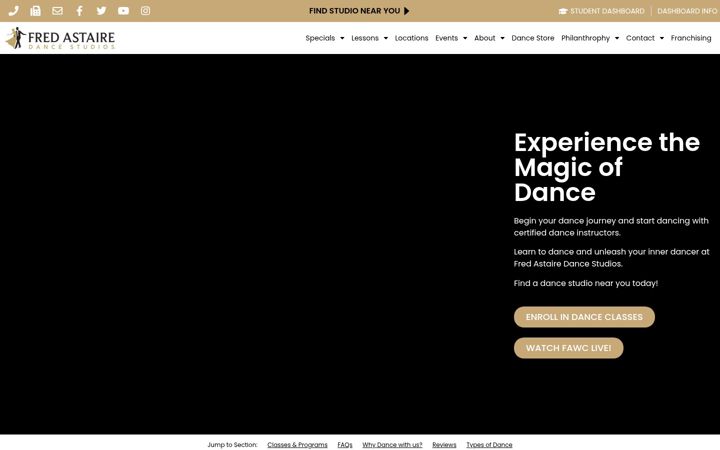Click the Fred Astaire Dance Studios logo

pos(60,38)
